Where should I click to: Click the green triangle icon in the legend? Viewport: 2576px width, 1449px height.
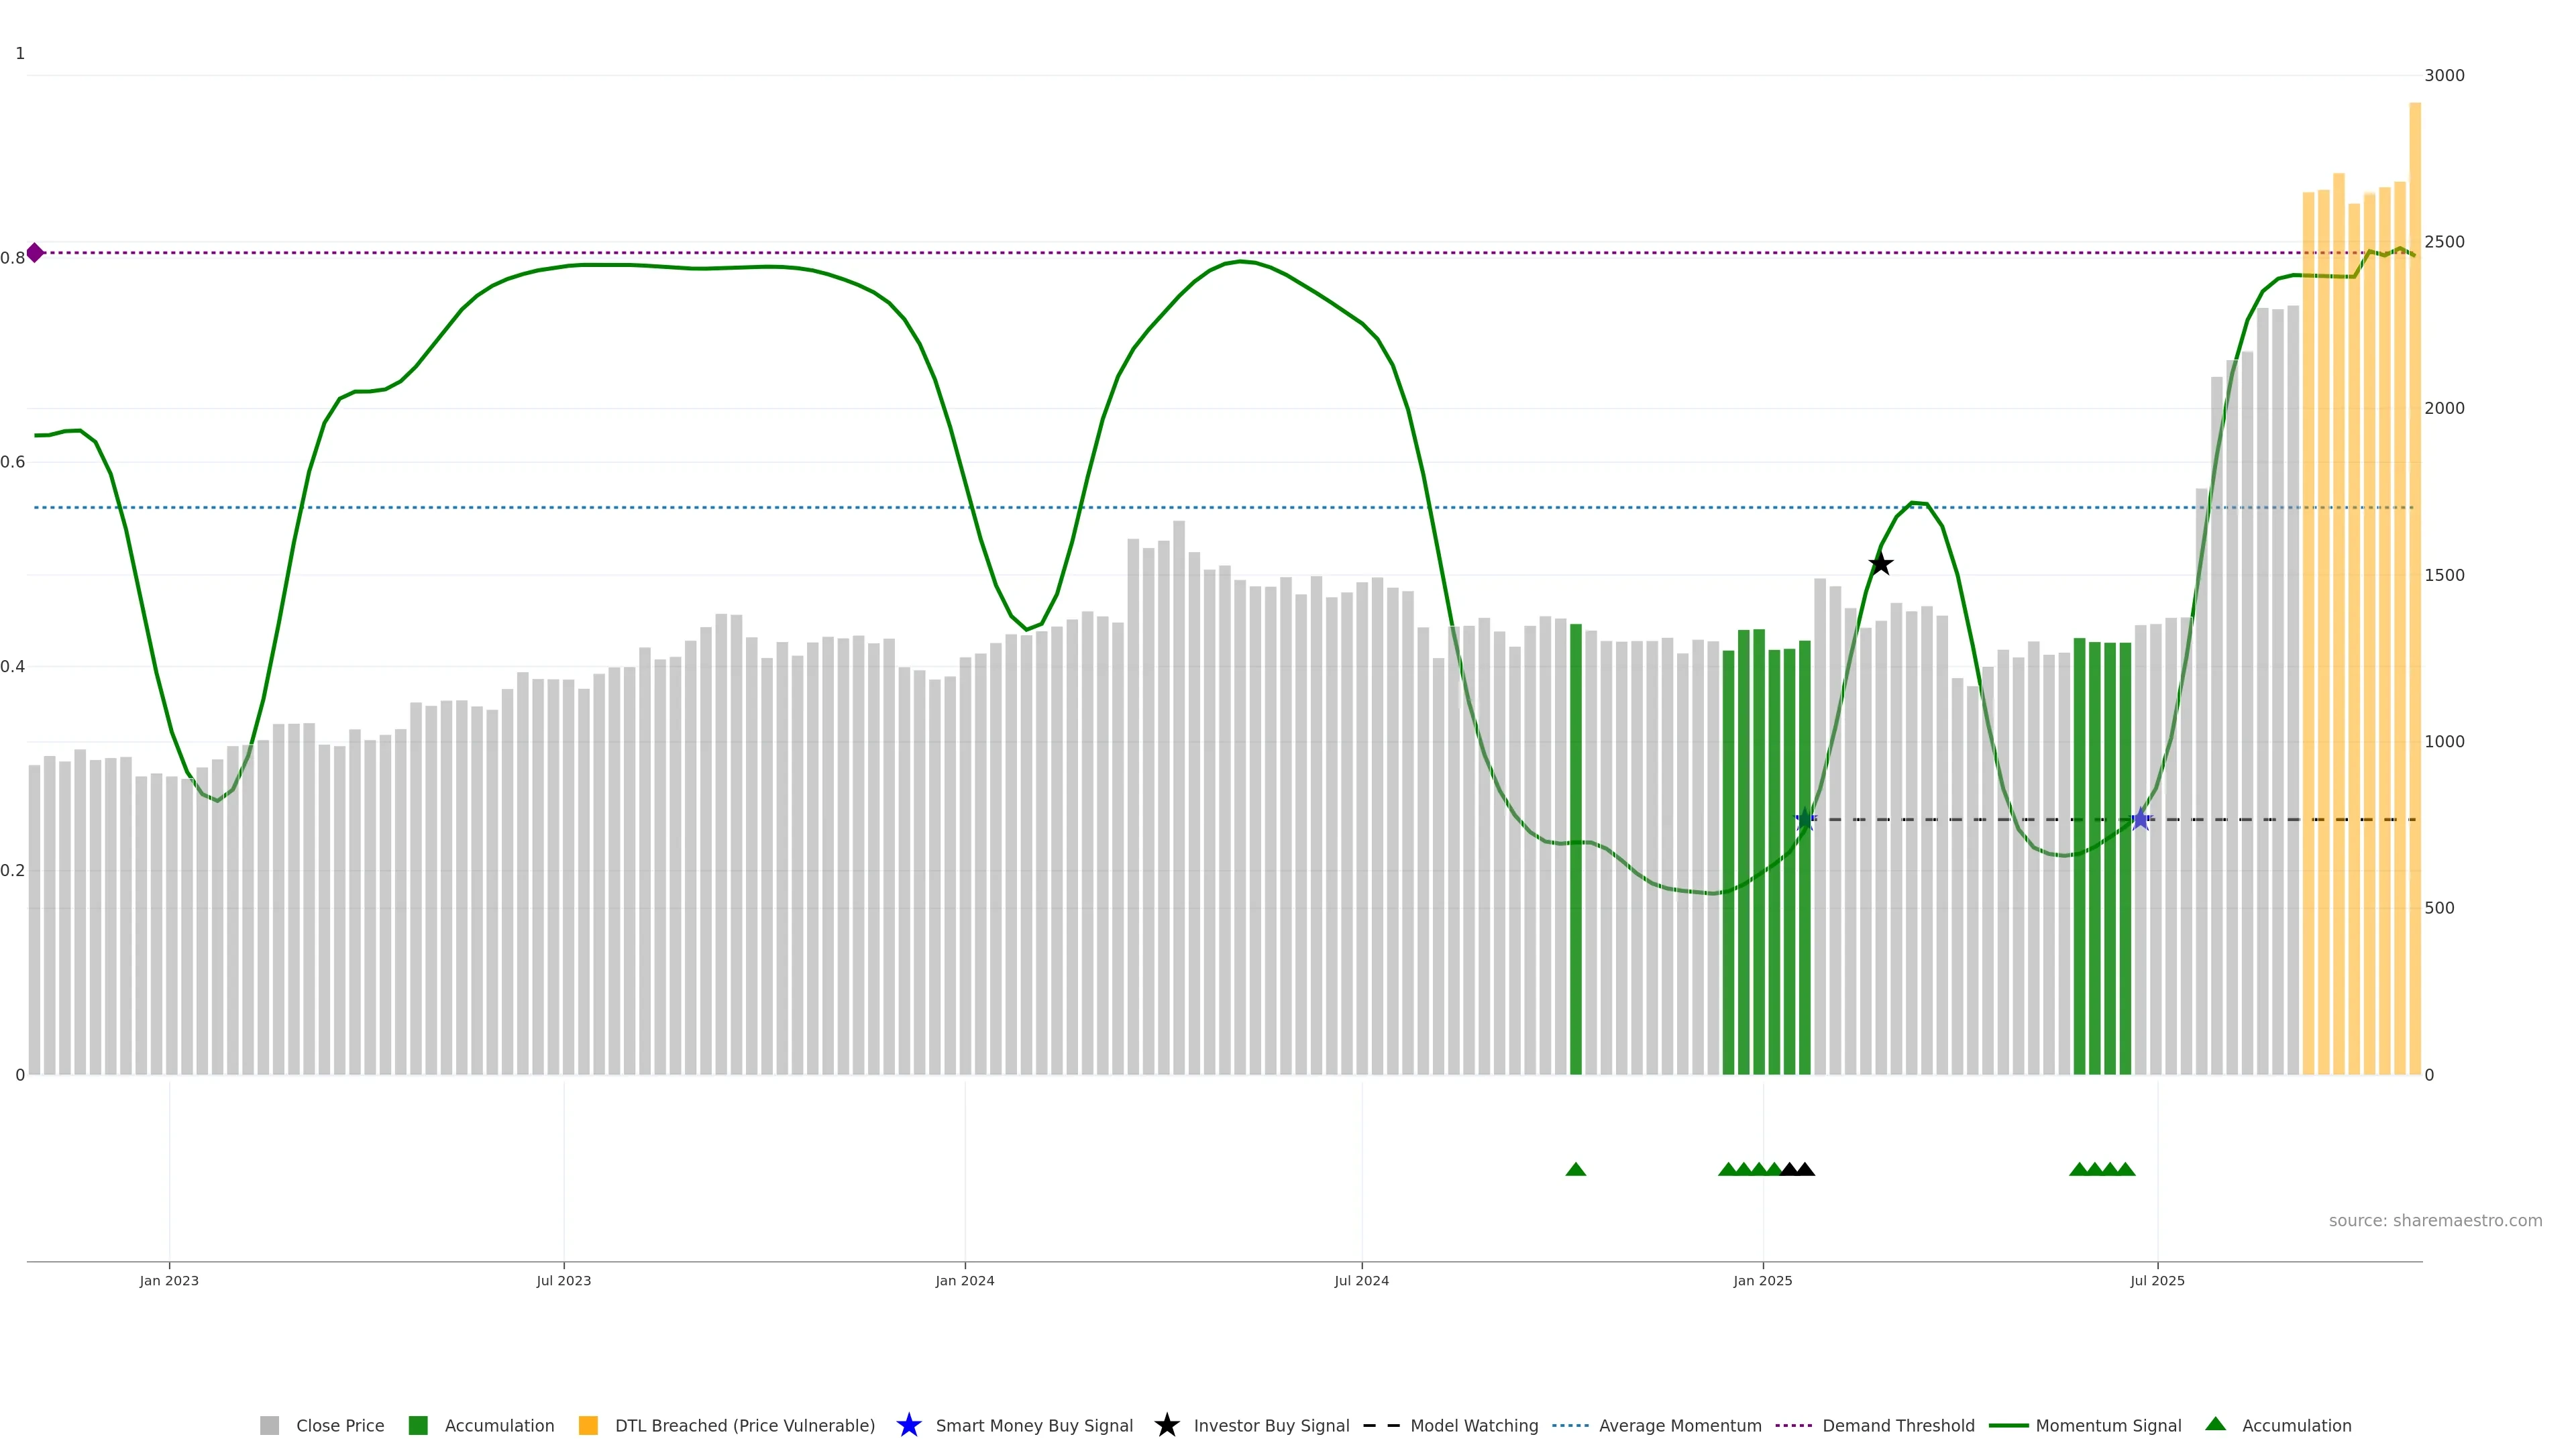(x=2215, y=1424)
